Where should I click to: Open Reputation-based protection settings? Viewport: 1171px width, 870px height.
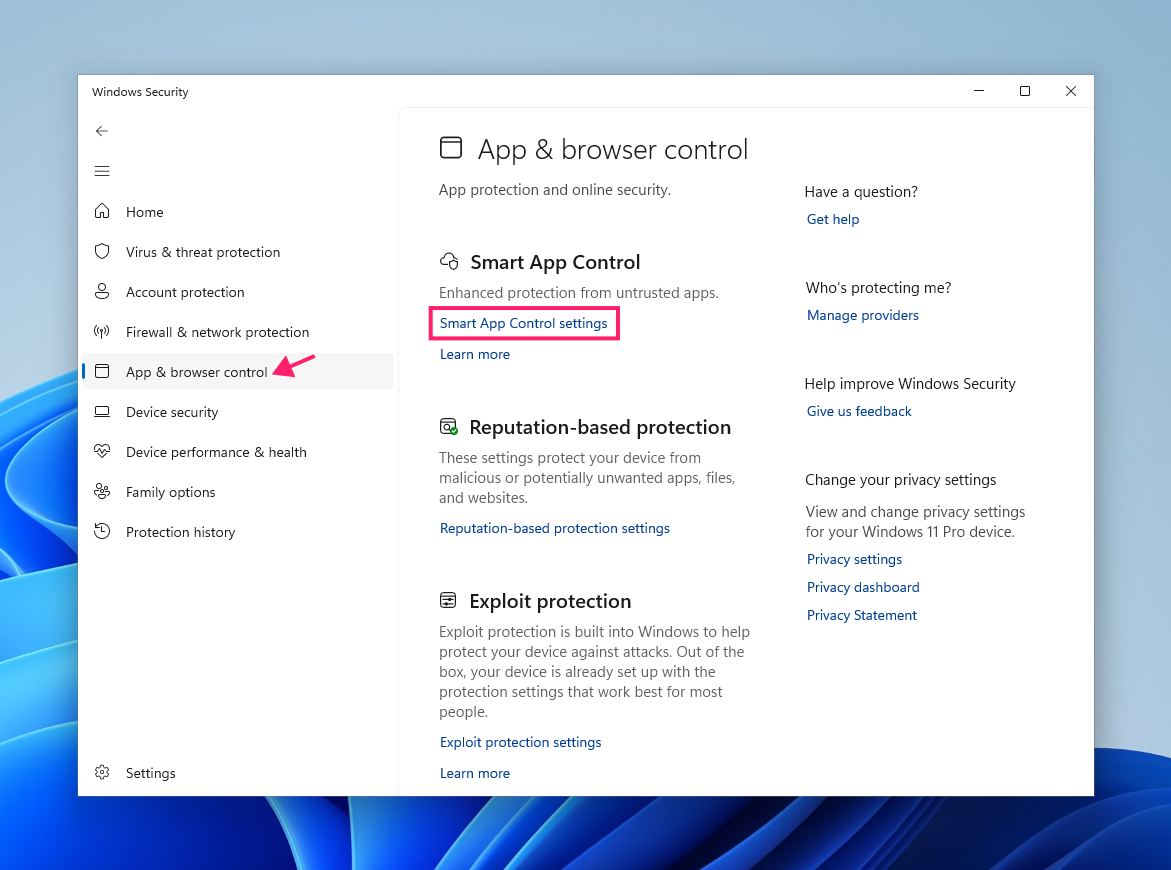pos(554,529)
